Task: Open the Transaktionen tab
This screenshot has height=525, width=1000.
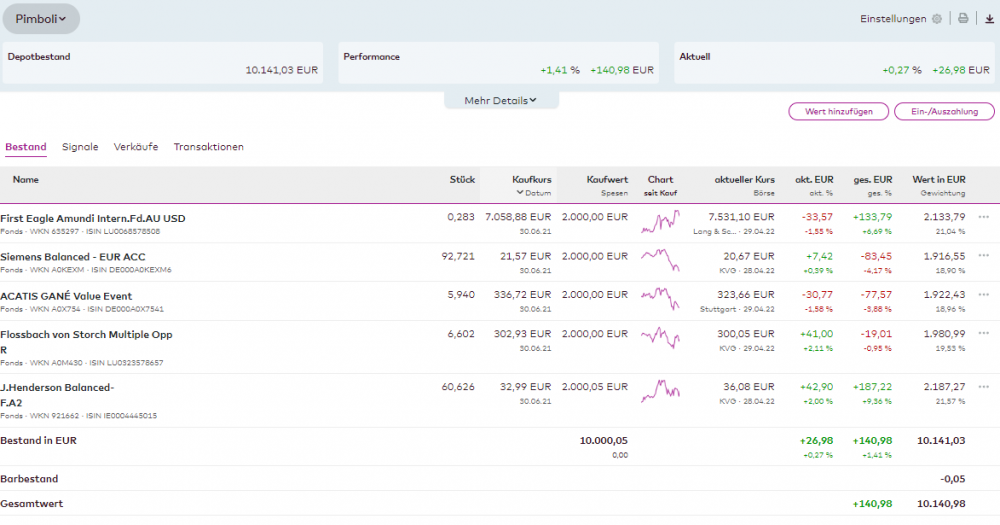Action: [x=208, y=147]
